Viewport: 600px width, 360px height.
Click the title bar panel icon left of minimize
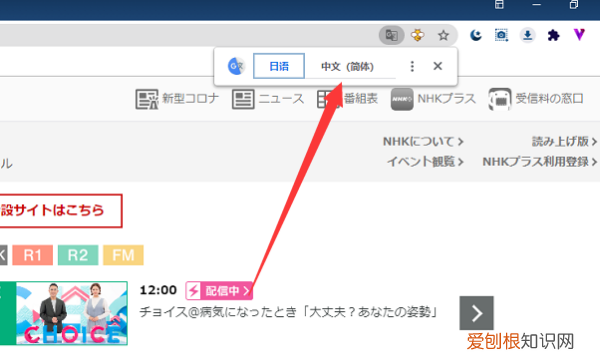click(x=499, y=4)
